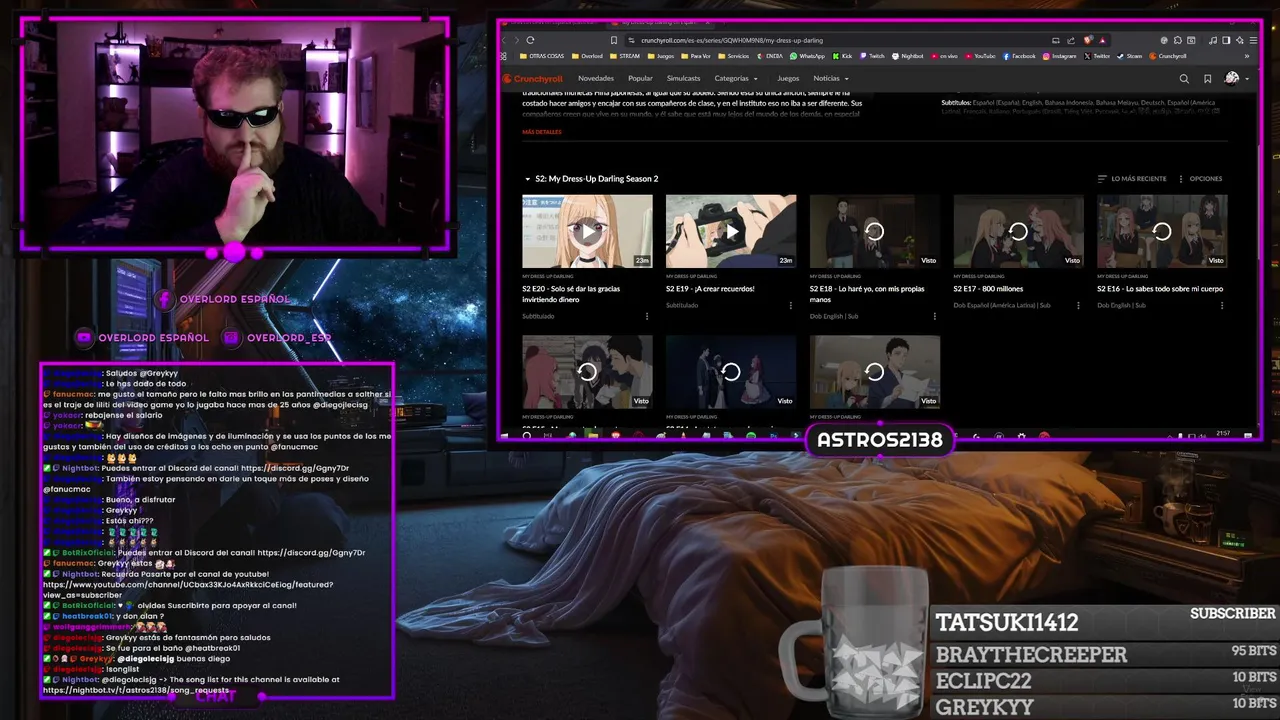Screen dimensions: 1280x720
Task: Open the Crunchyroll watchlist bookmark icon
Action: point(1208,78)
